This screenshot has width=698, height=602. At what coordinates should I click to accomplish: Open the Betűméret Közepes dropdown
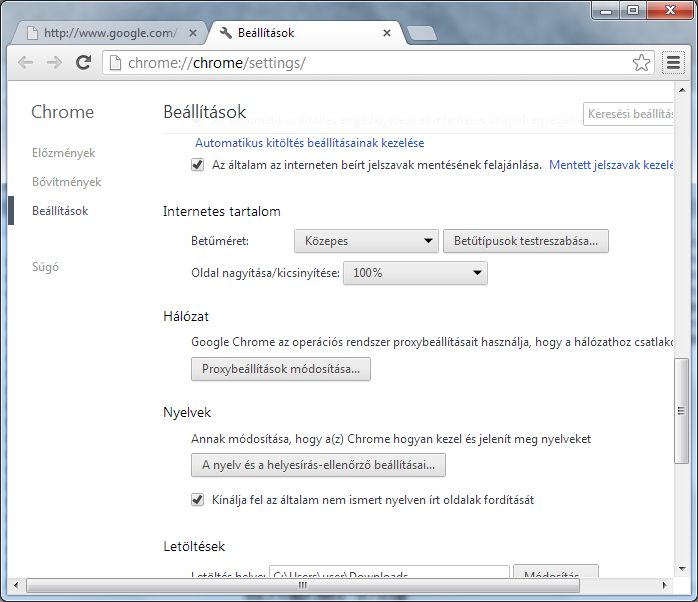click(366, 241)
